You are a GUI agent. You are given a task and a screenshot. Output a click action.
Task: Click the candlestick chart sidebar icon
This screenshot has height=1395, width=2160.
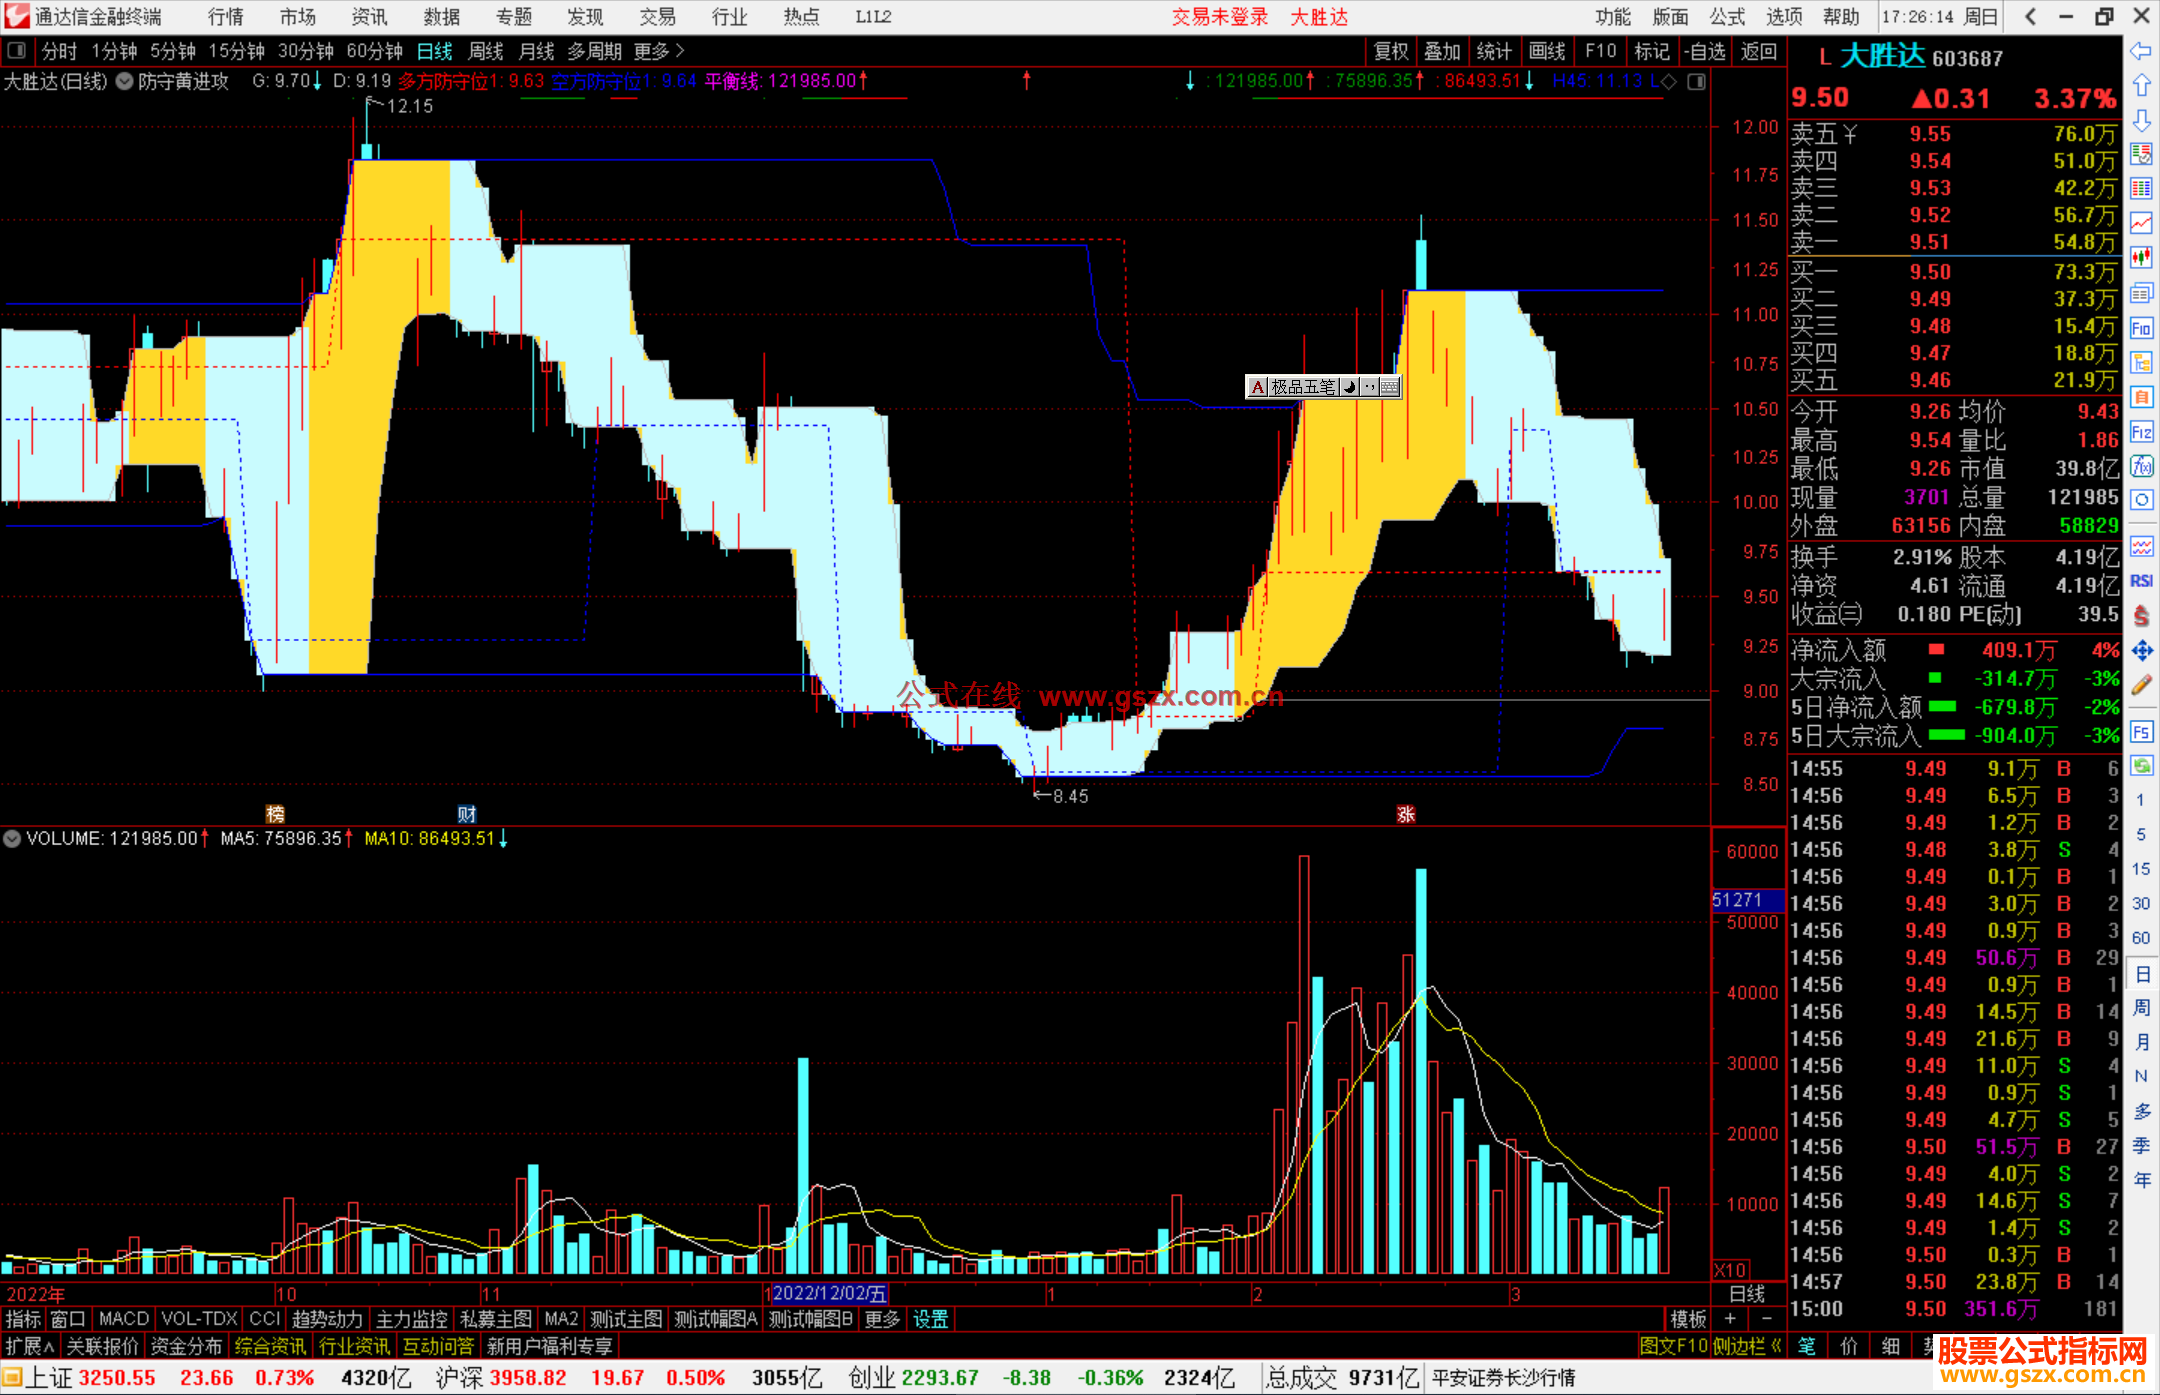click(x=2141, y=258)
